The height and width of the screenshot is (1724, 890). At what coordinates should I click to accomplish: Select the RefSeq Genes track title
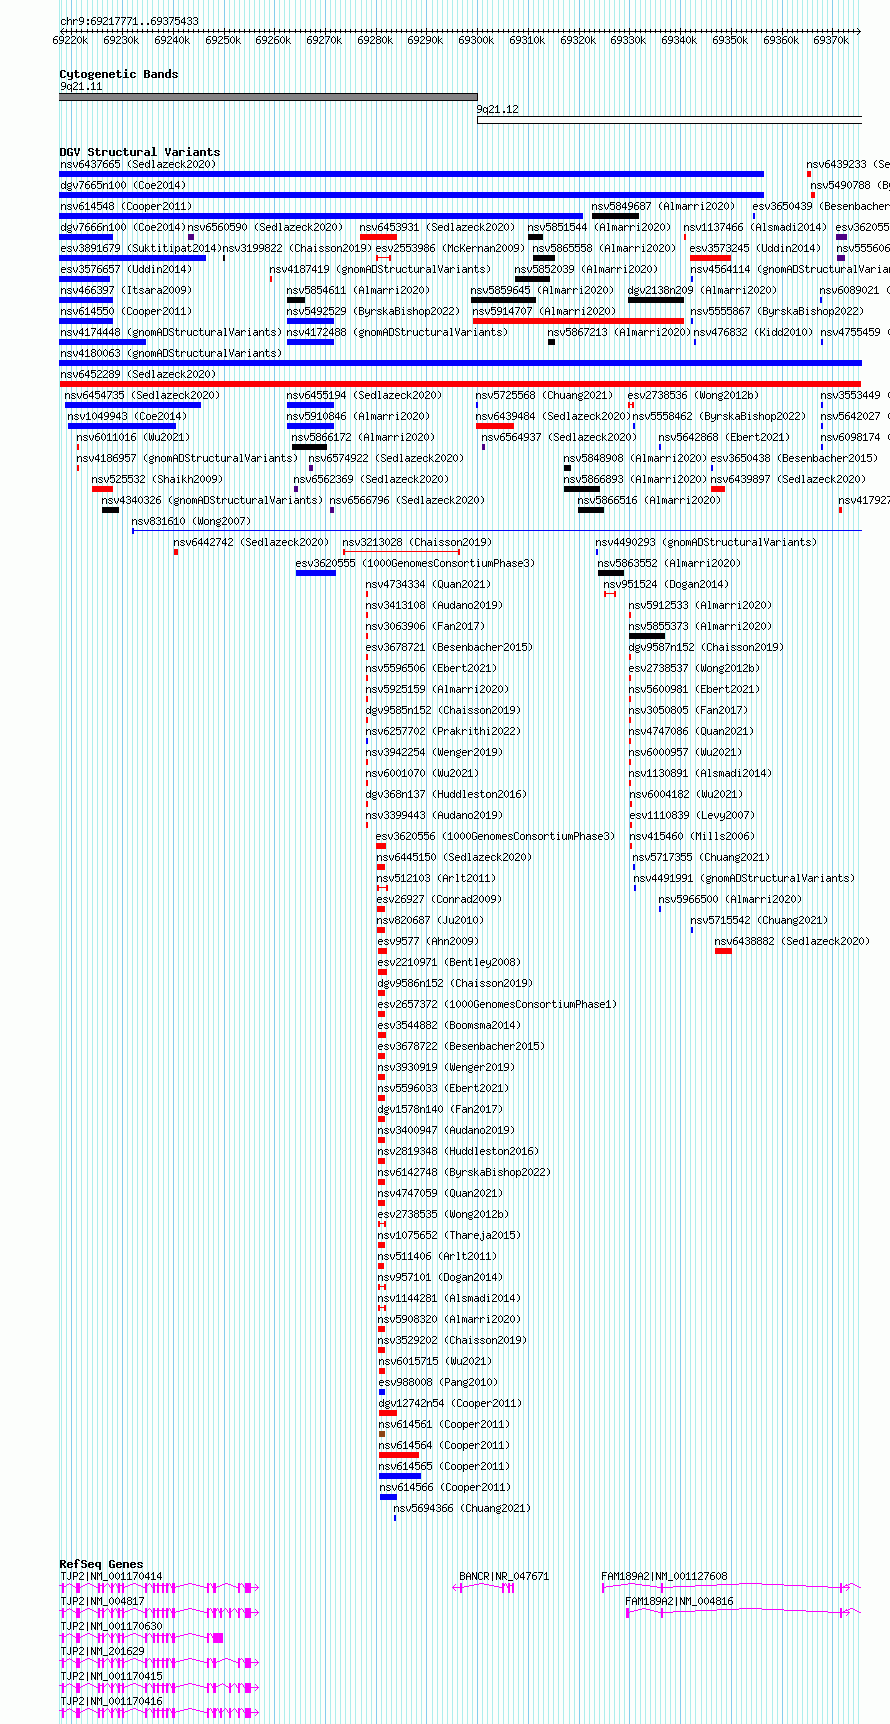(101, 1564)
